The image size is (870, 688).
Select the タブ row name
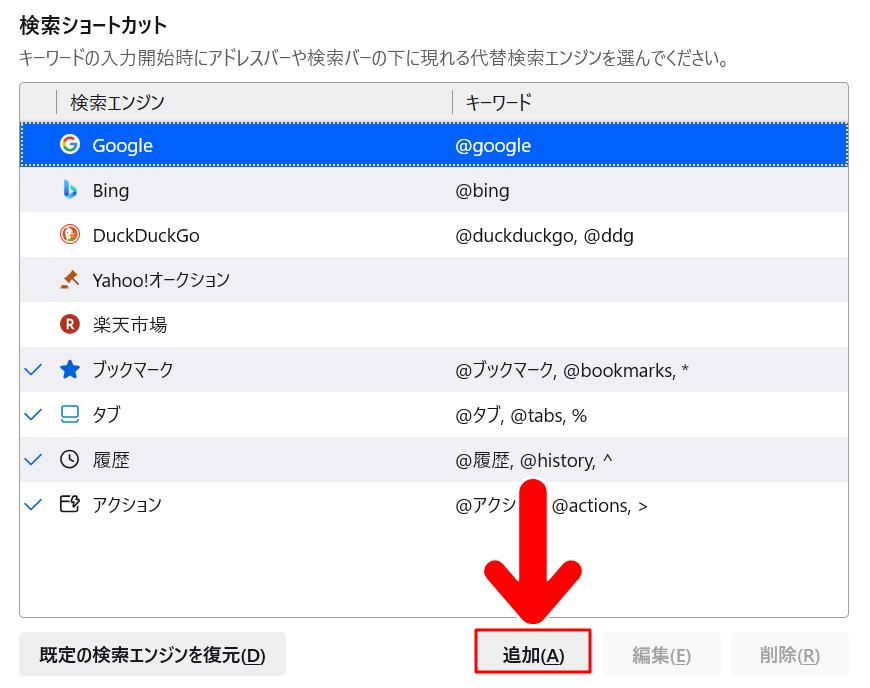pos(107,414)
